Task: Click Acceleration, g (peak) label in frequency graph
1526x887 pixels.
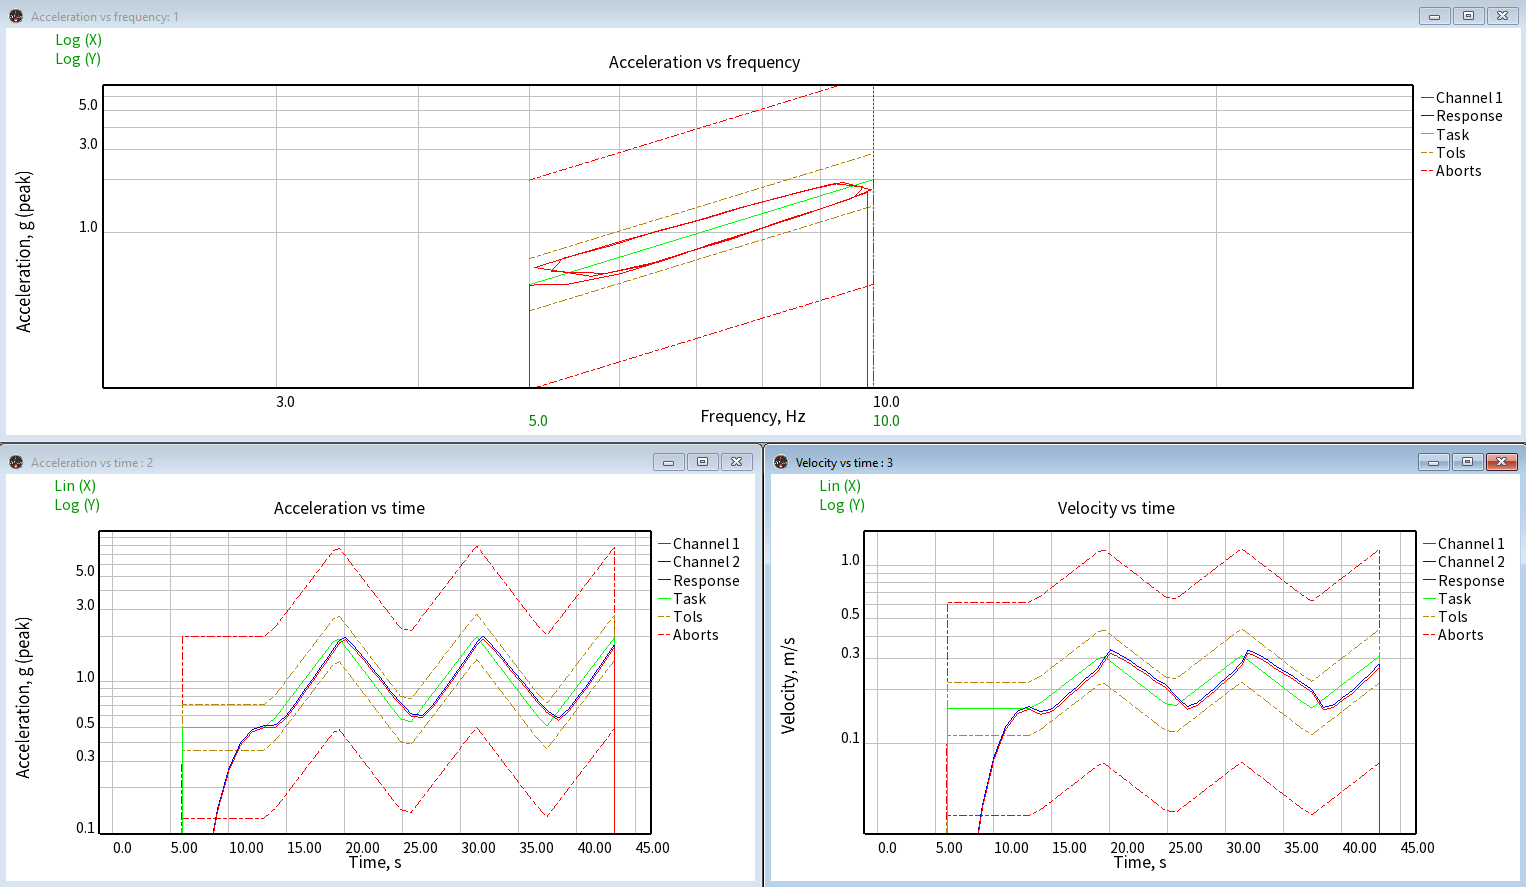Action: [24, 252]
